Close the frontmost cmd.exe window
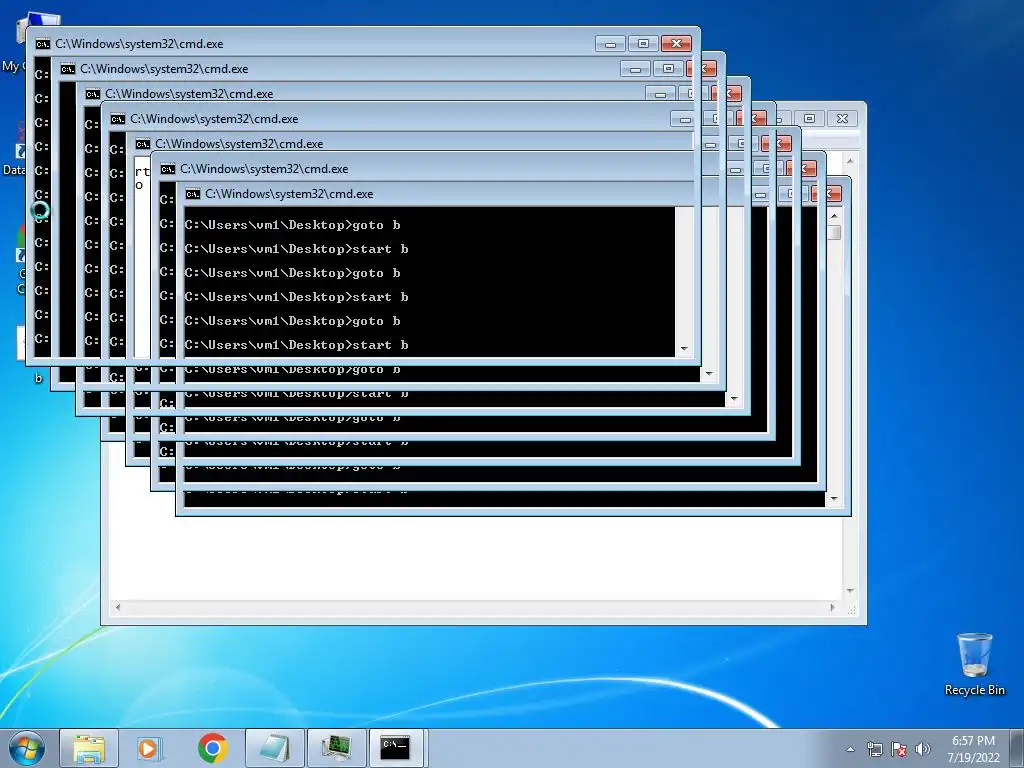Screen dimensions: 1024x768 point(677,44)
